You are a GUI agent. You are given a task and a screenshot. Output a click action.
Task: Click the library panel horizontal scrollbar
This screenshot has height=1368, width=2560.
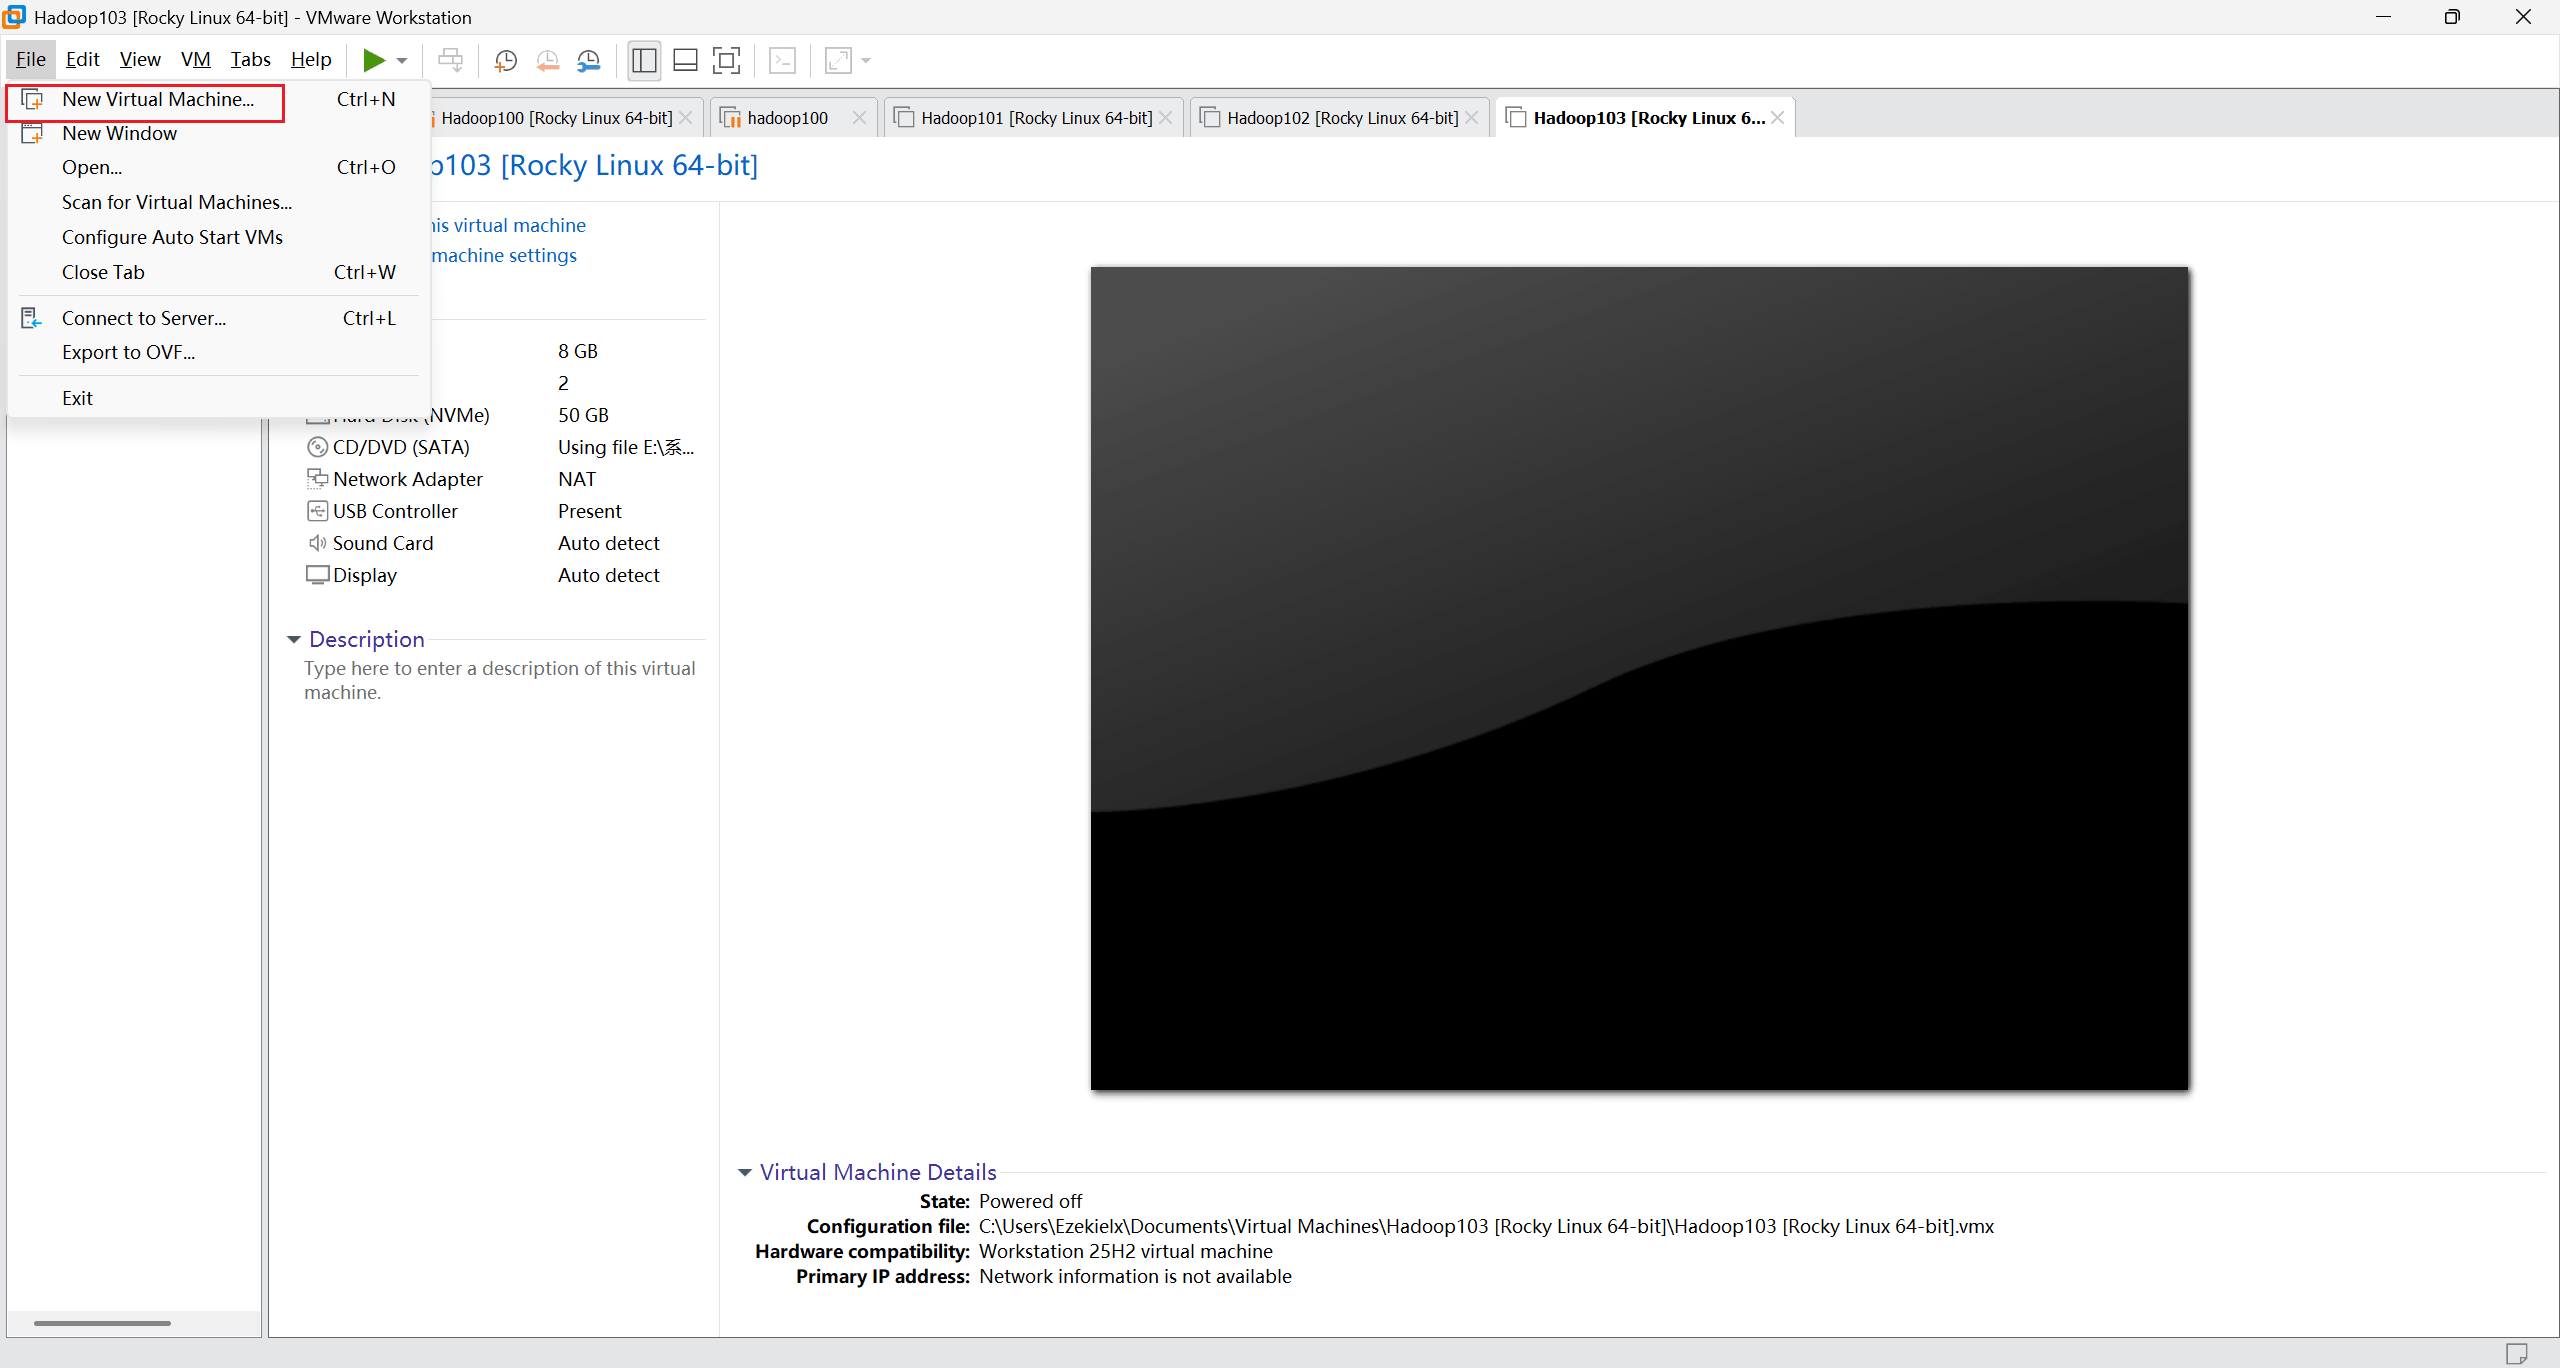(x=102, y=1323)
